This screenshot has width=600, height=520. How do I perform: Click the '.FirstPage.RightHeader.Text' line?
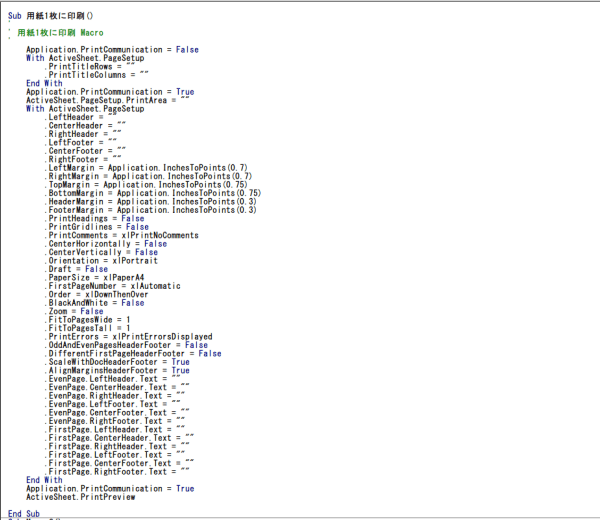[117, 446]
